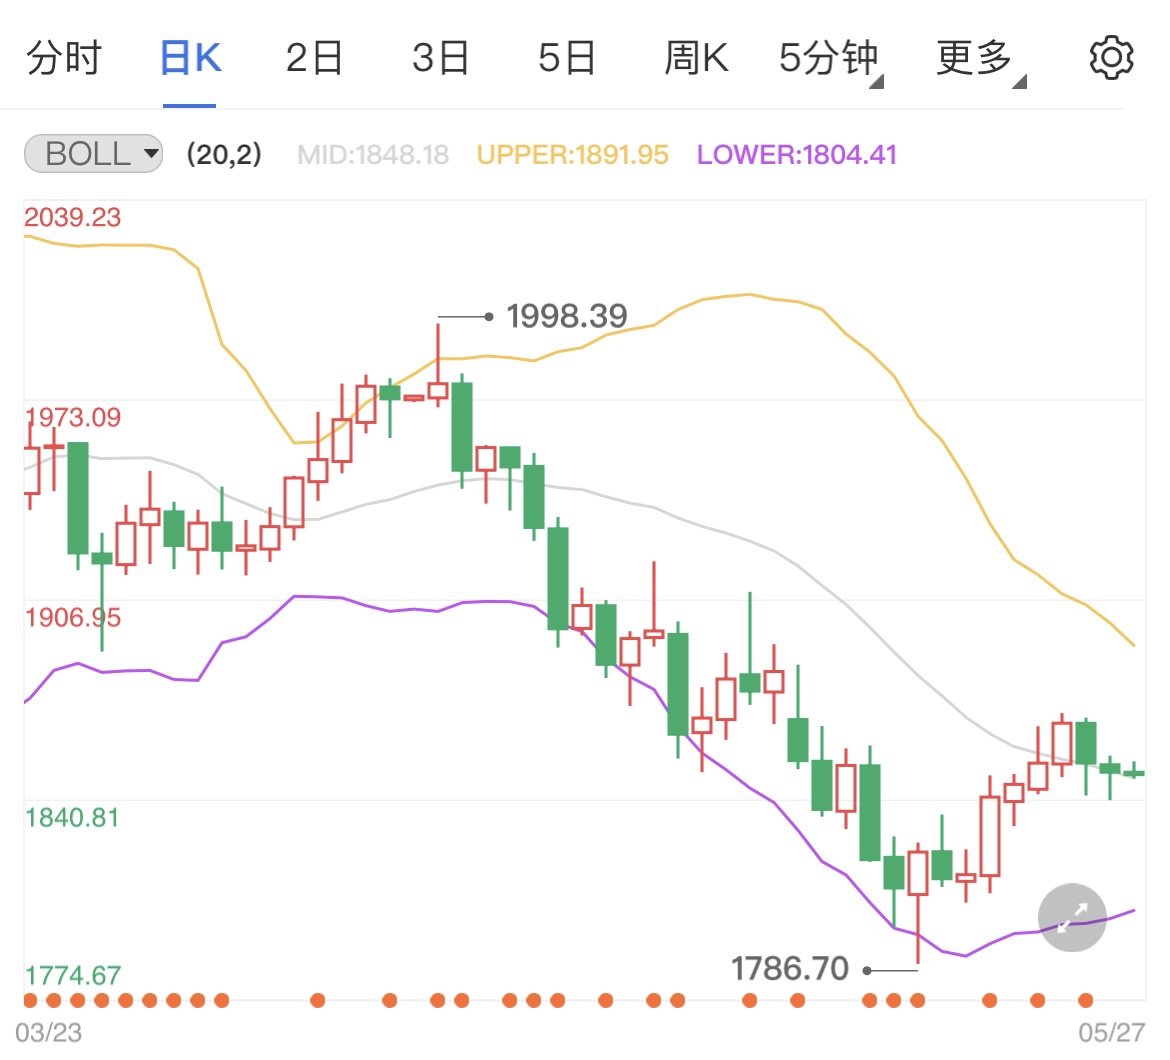This screenshot has height=1060, width=1170.
Task: Select the 3日 chart view
Action: click(440, 58)
